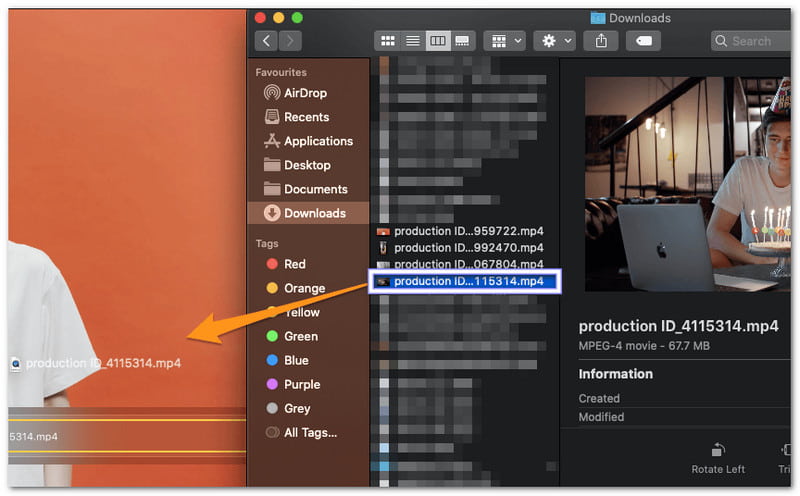The image size is (800, 496).
Task: Click the Edit Tags toolbar icon
Action: click(x=645, y=41)
